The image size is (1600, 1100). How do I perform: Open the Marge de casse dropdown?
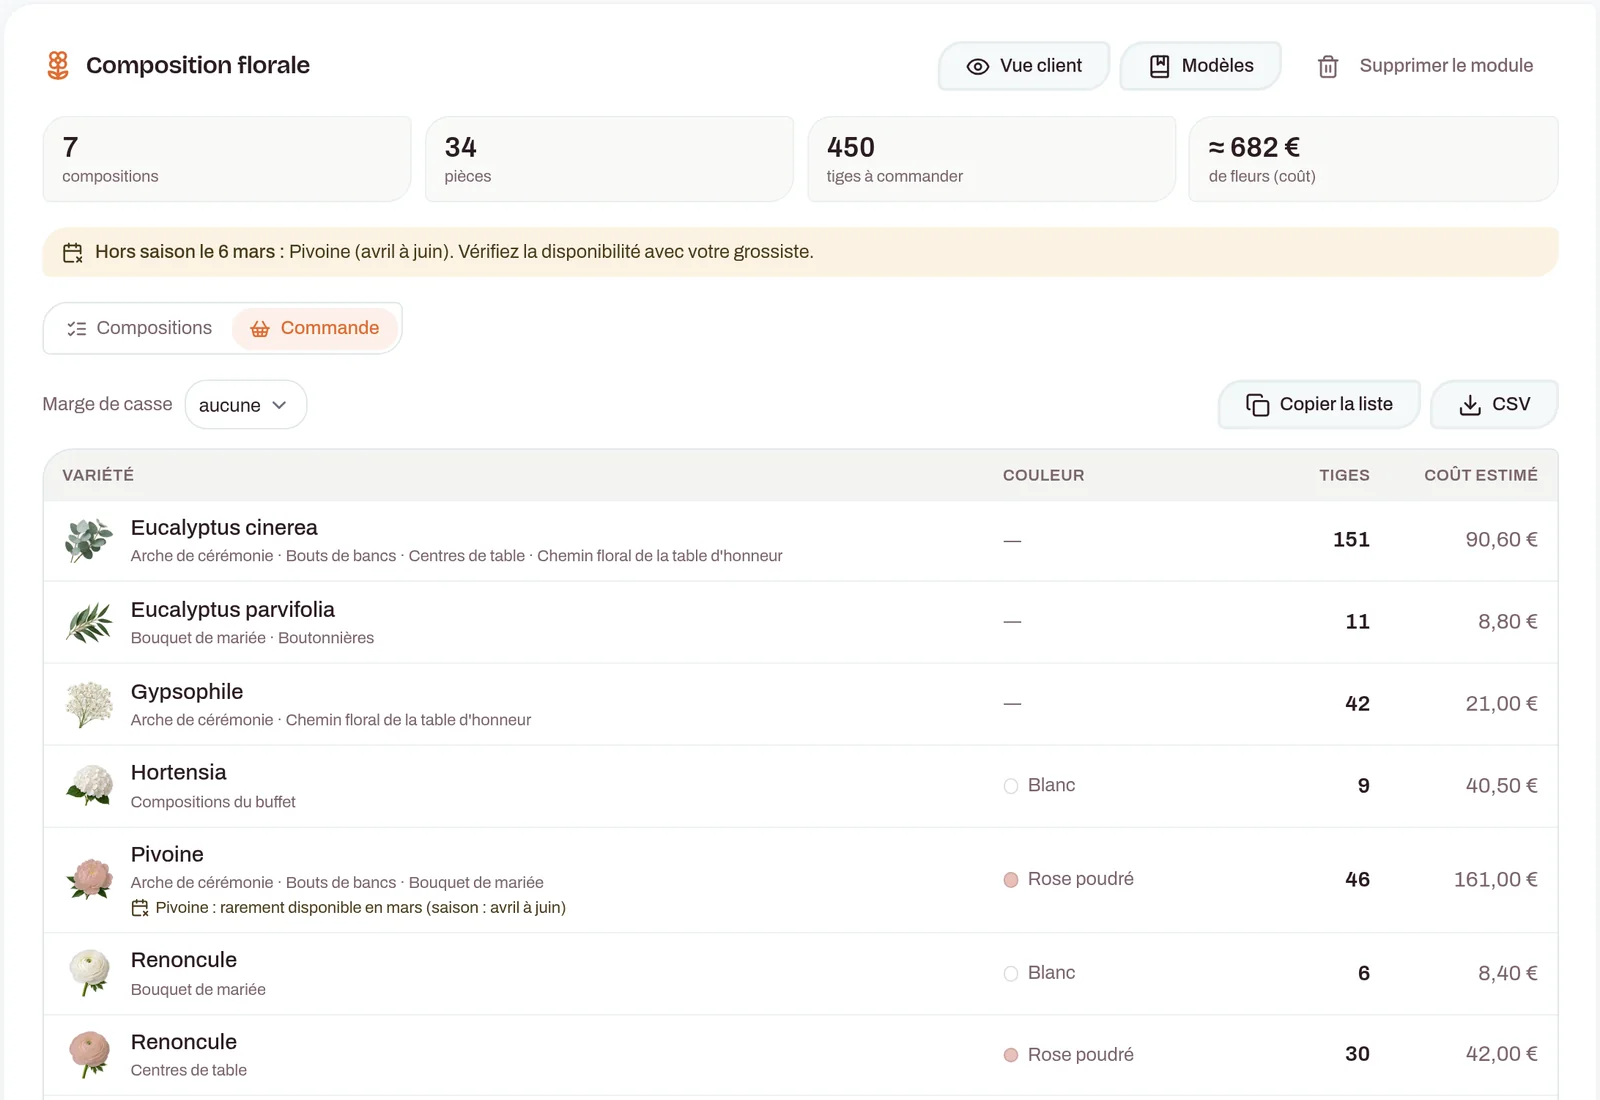coord(246,405)
